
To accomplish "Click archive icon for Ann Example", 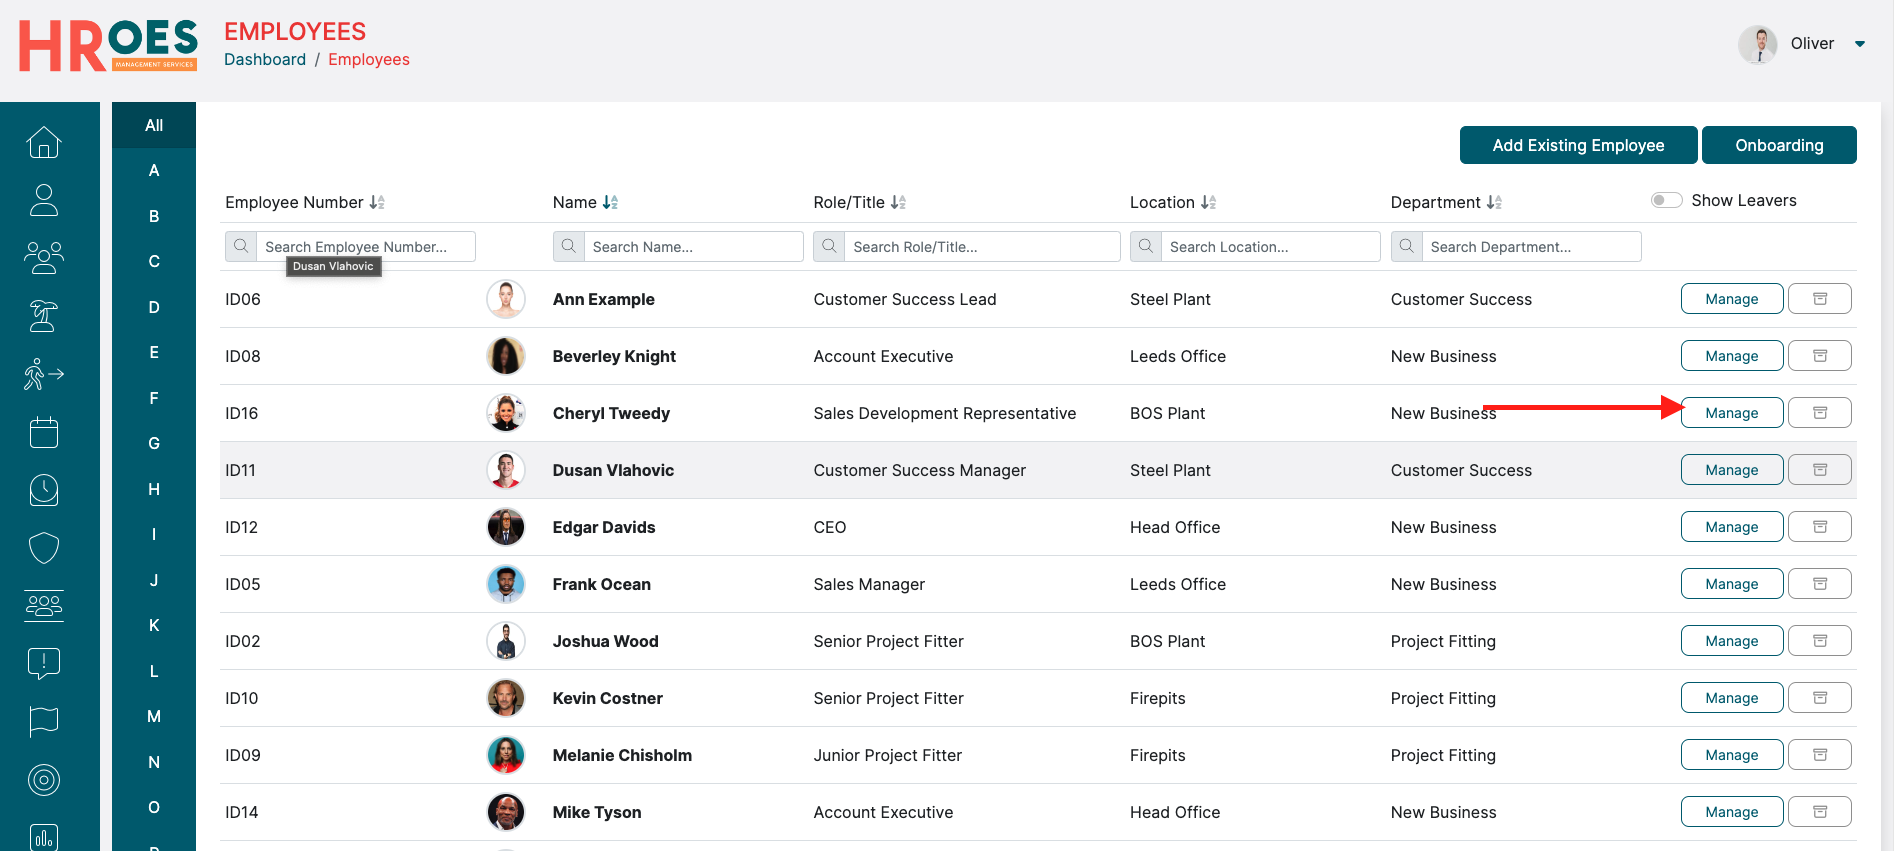I will pyautogui.click(x=1819, y=299).
